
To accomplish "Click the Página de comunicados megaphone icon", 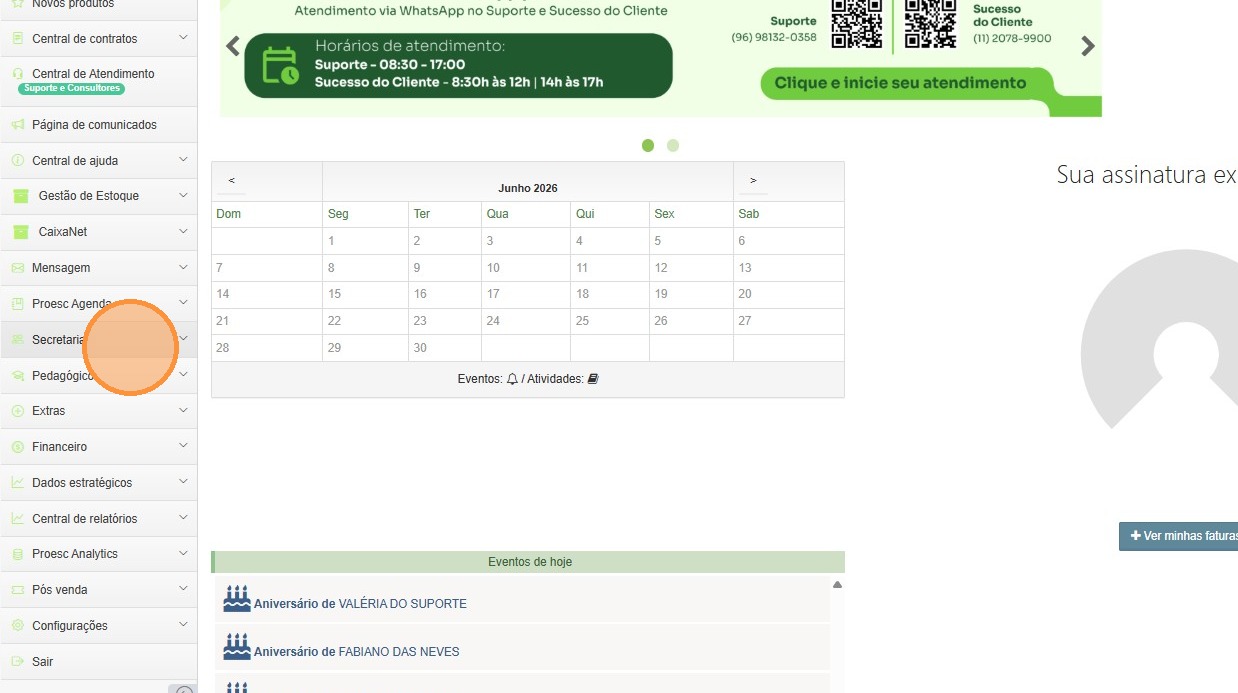I will pos(18,125).
